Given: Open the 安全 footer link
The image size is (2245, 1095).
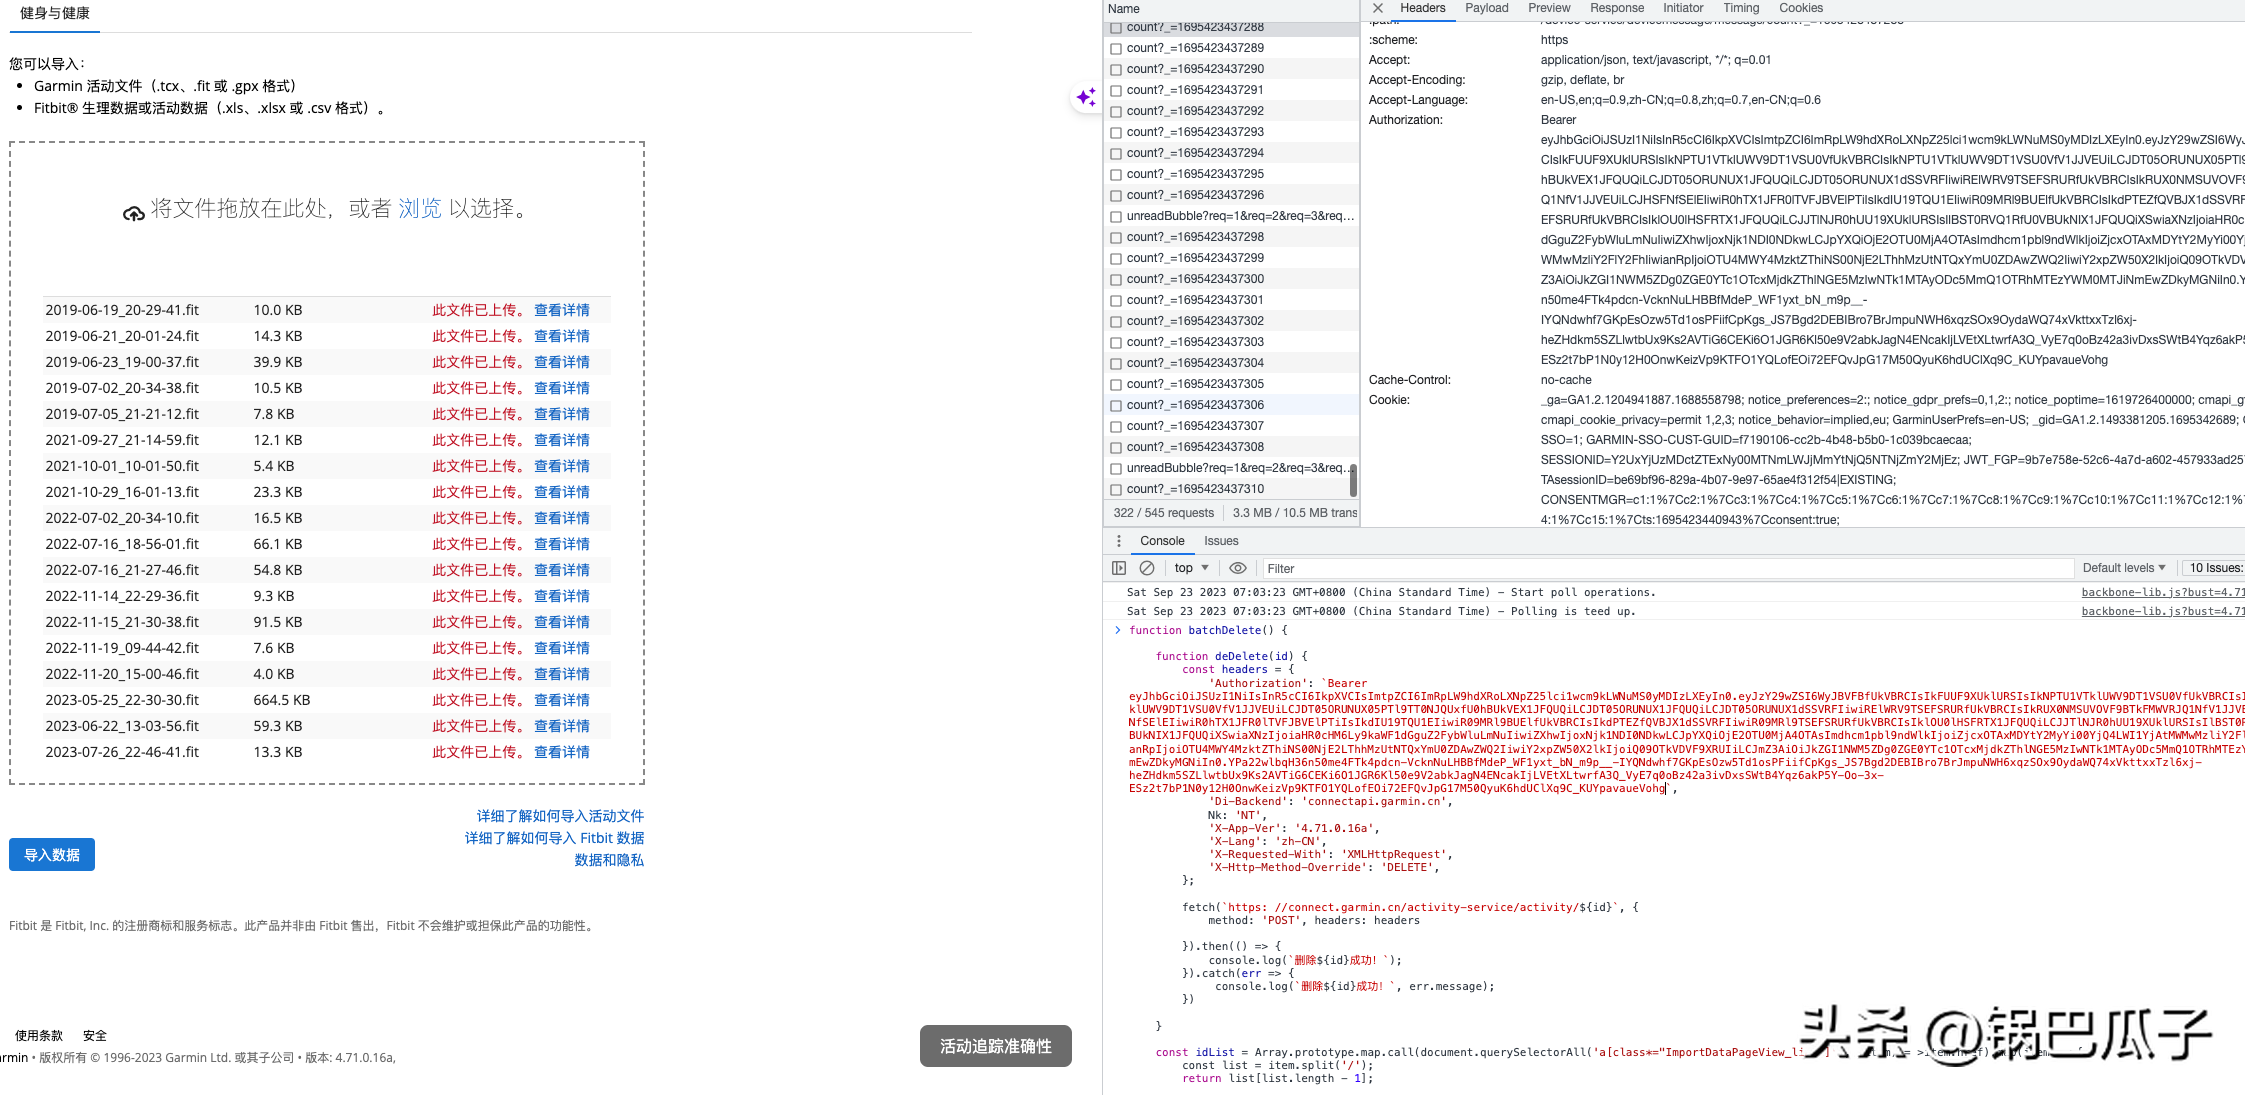Looking at the screenshot, I should 95,1036.
